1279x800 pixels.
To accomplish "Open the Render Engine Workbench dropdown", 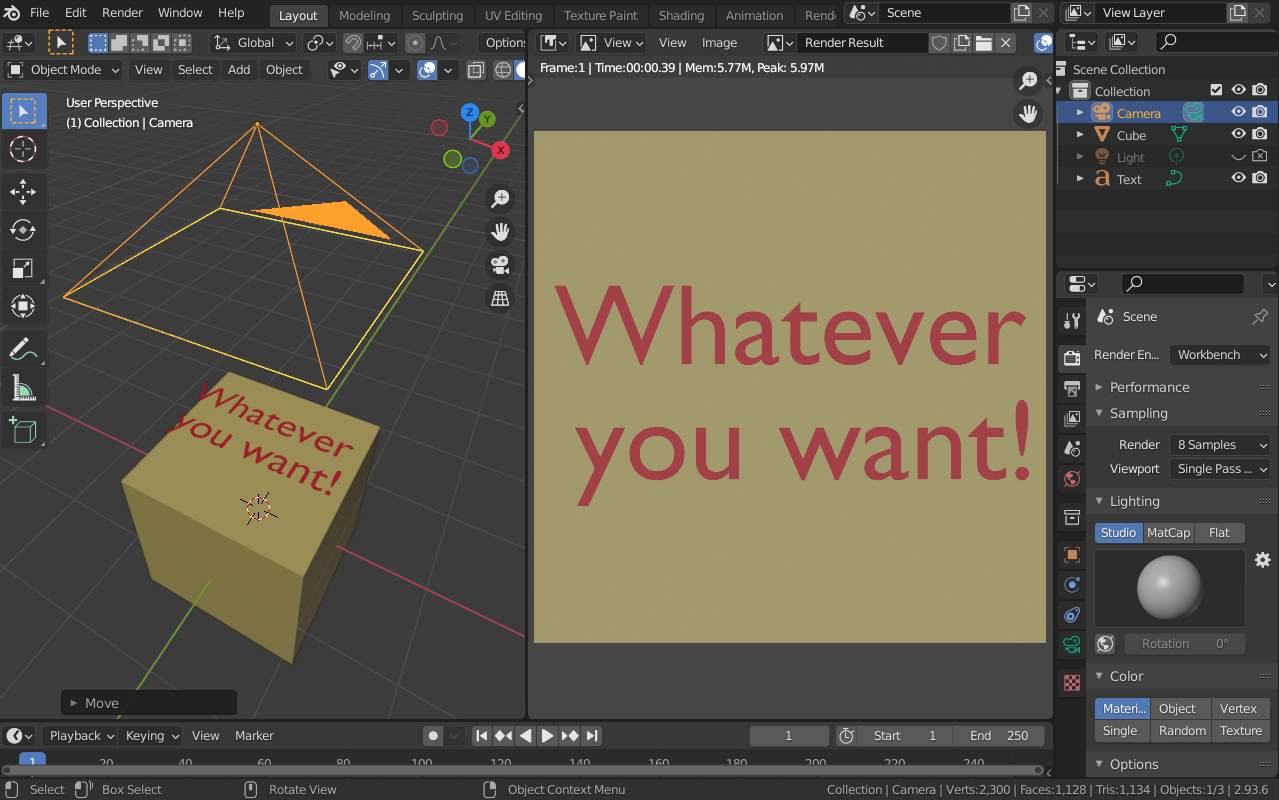I will [1220, 355].
